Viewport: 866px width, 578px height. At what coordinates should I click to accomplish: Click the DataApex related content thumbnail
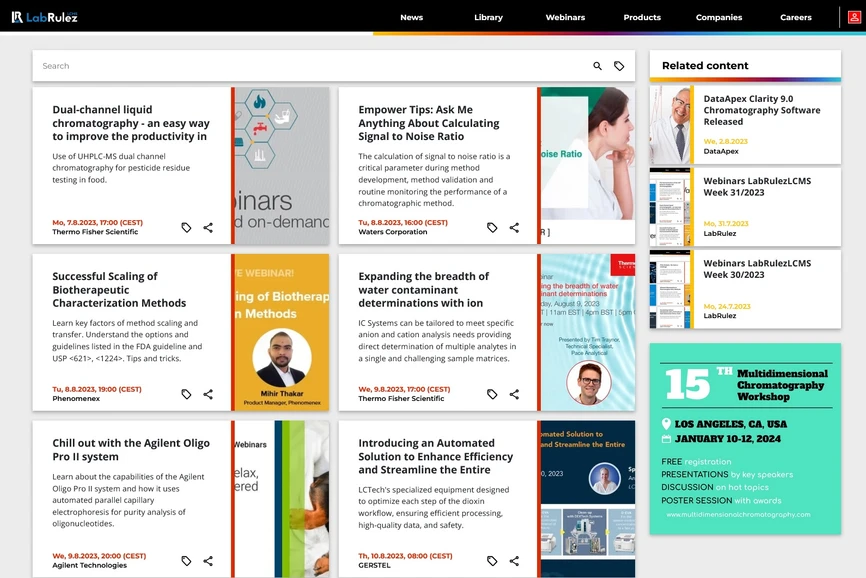(670, 125)
